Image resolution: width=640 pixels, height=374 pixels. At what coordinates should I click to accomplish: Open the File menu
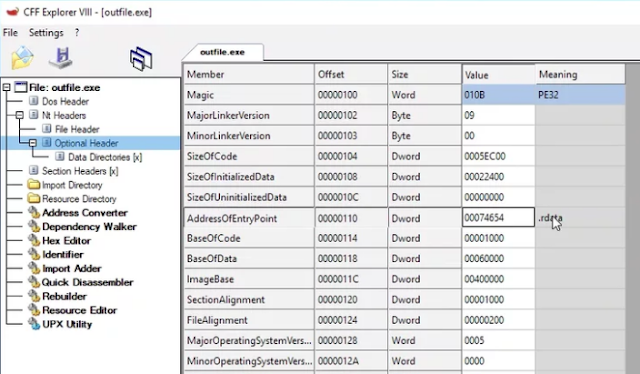(x=10, y=33)
